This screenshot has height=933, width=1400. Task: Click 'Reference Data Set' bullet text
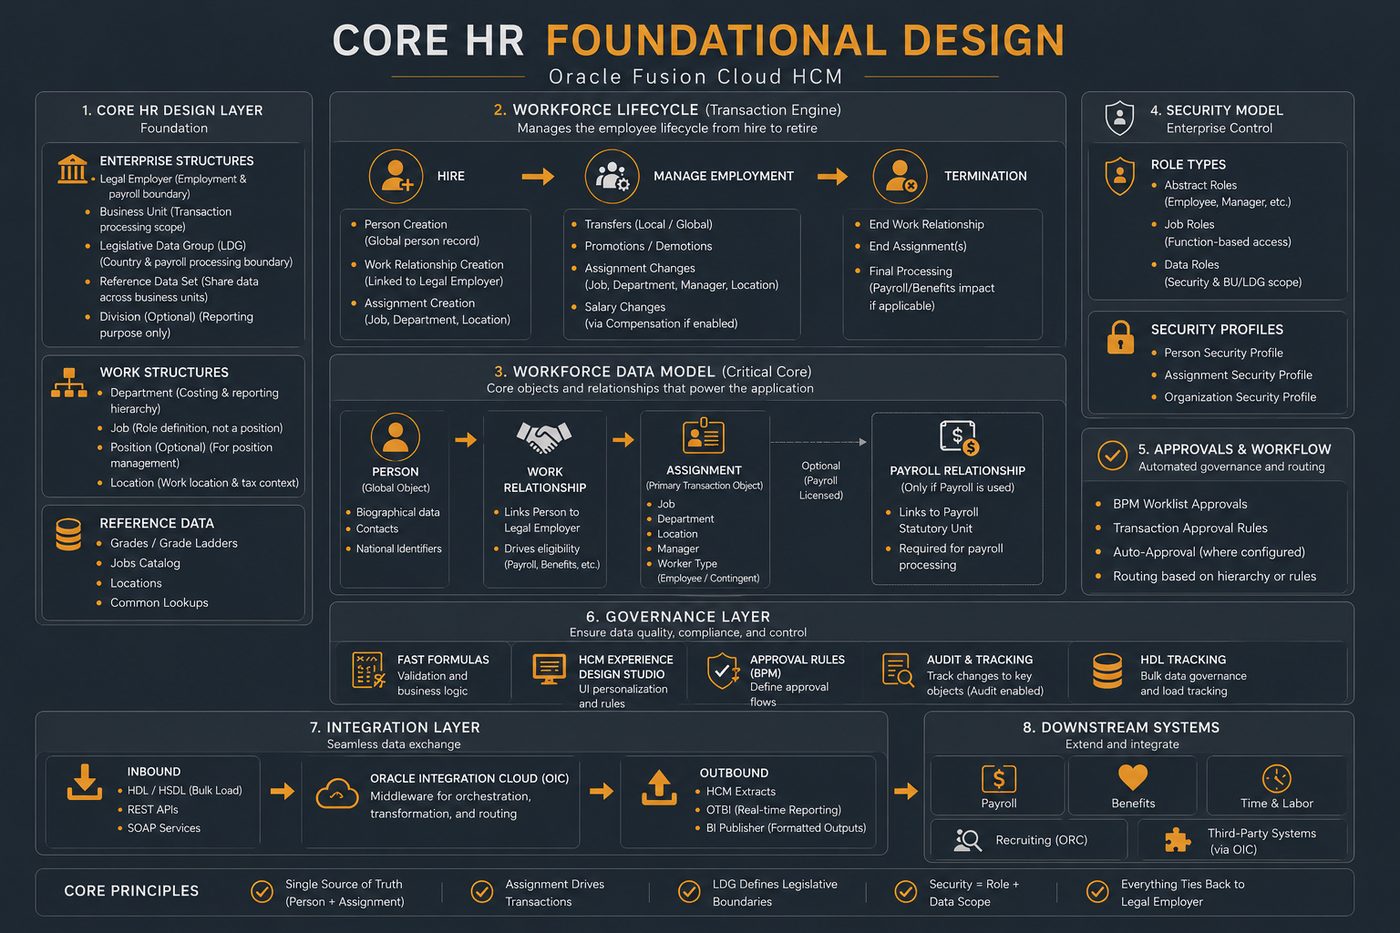pyautogui.click(x=179, y=289)
